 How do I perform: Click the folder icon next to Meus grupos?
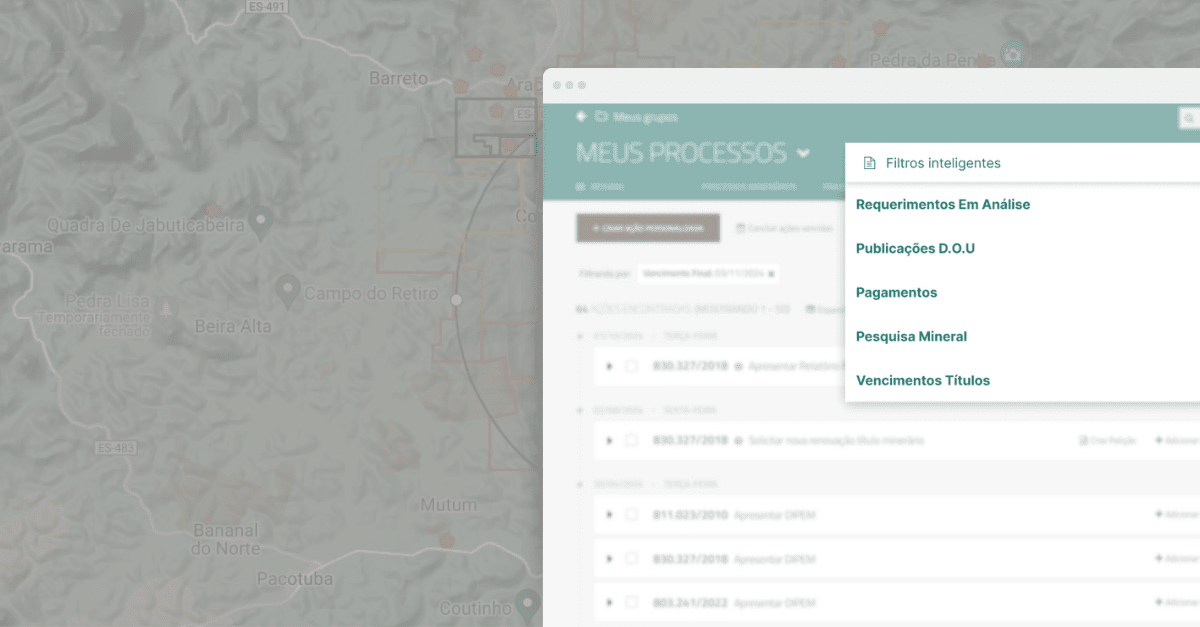(601, 116)
